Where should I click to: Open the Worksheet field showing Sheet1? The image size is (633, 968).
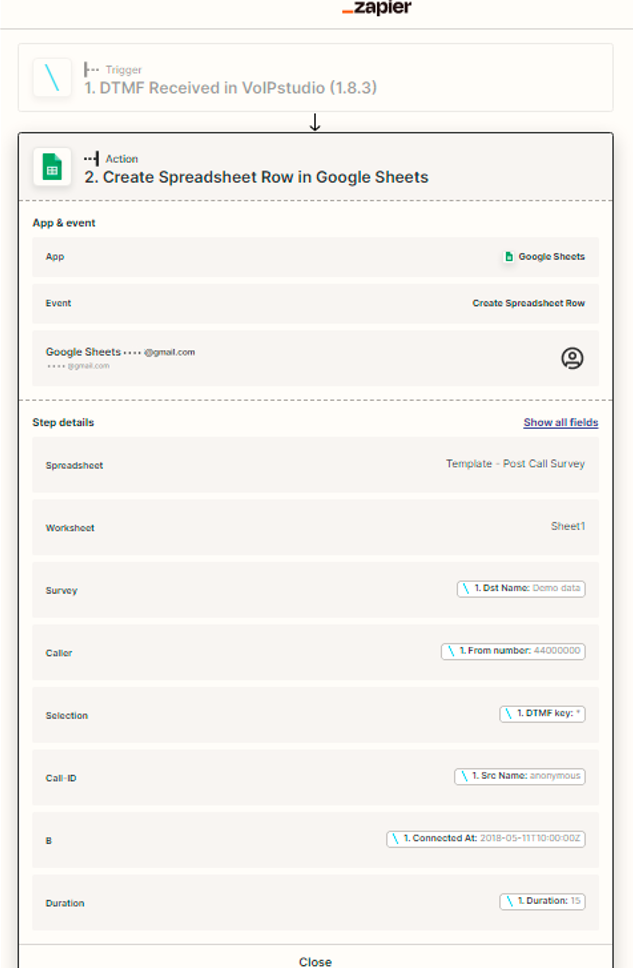pos(315,527)
